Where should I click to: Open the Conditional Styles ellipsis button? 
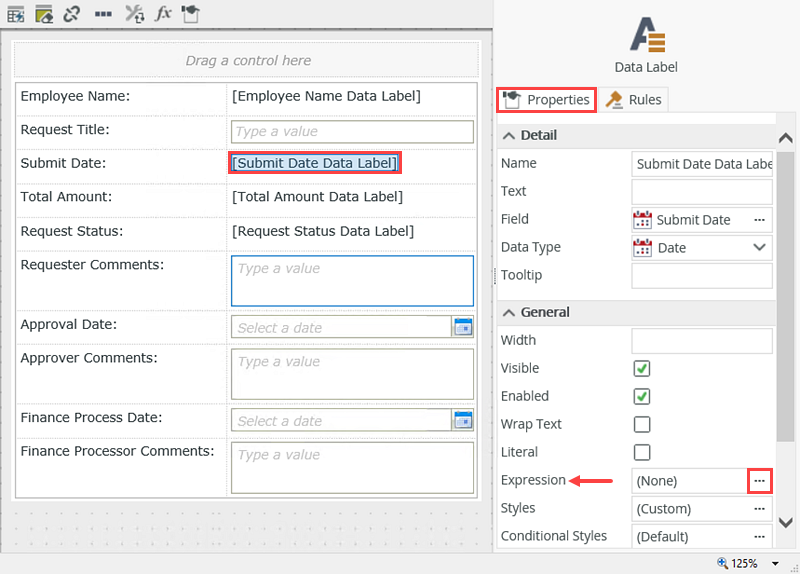click(759, 536)
